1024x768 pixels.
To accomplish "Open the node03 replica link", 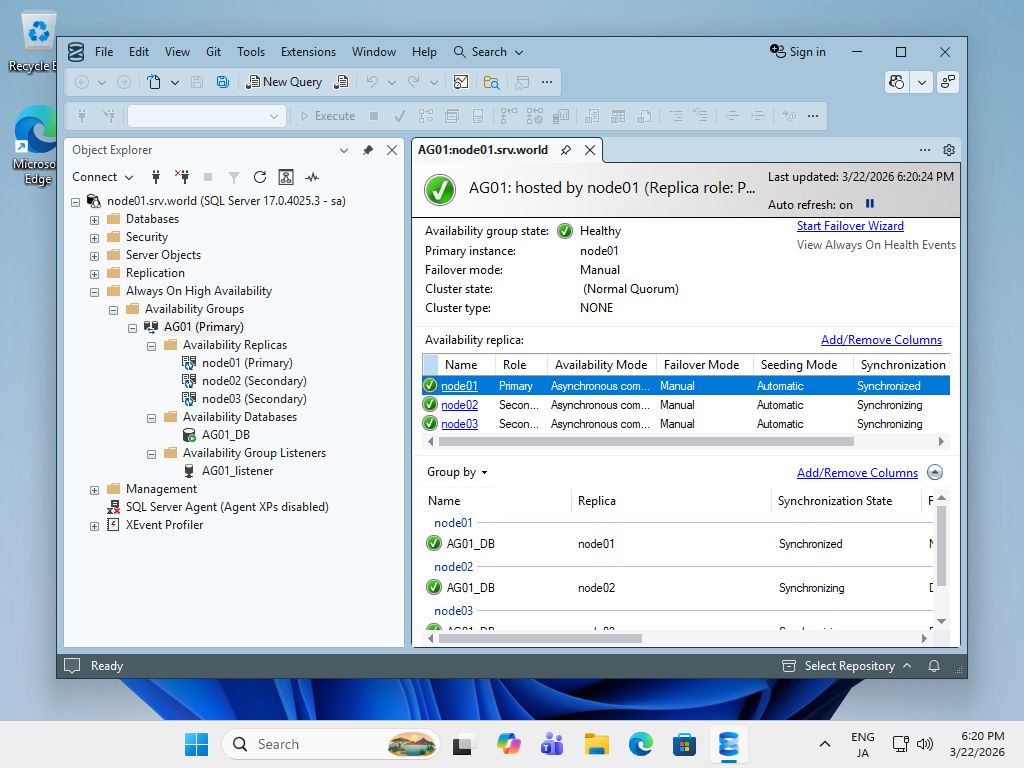I will 459,424.
